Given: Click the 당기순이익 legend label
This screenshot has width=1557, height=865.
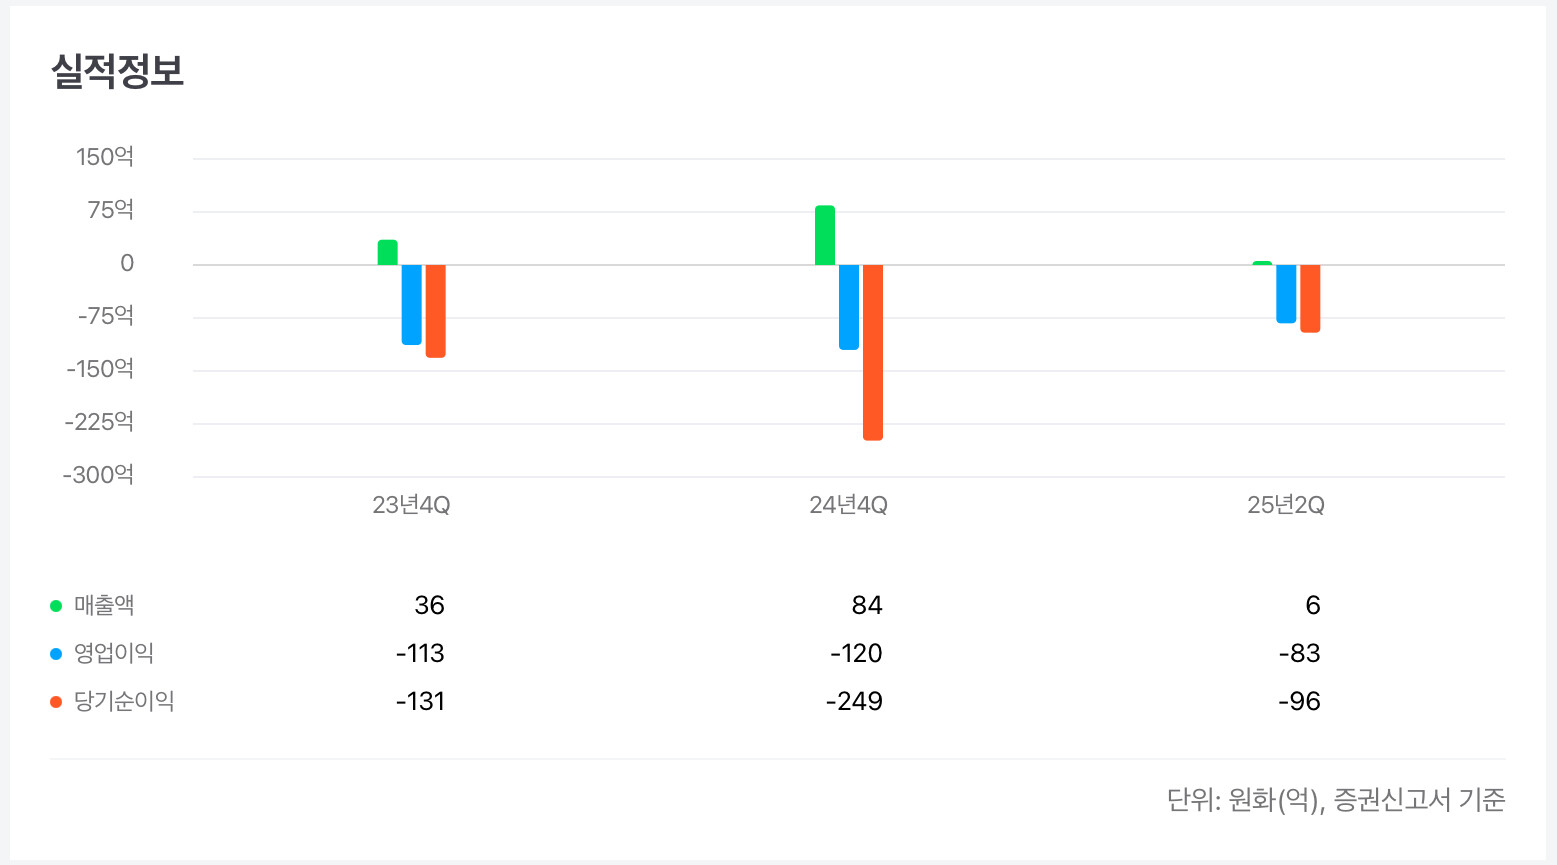Looking at the screenshot, I should [124, 702].
